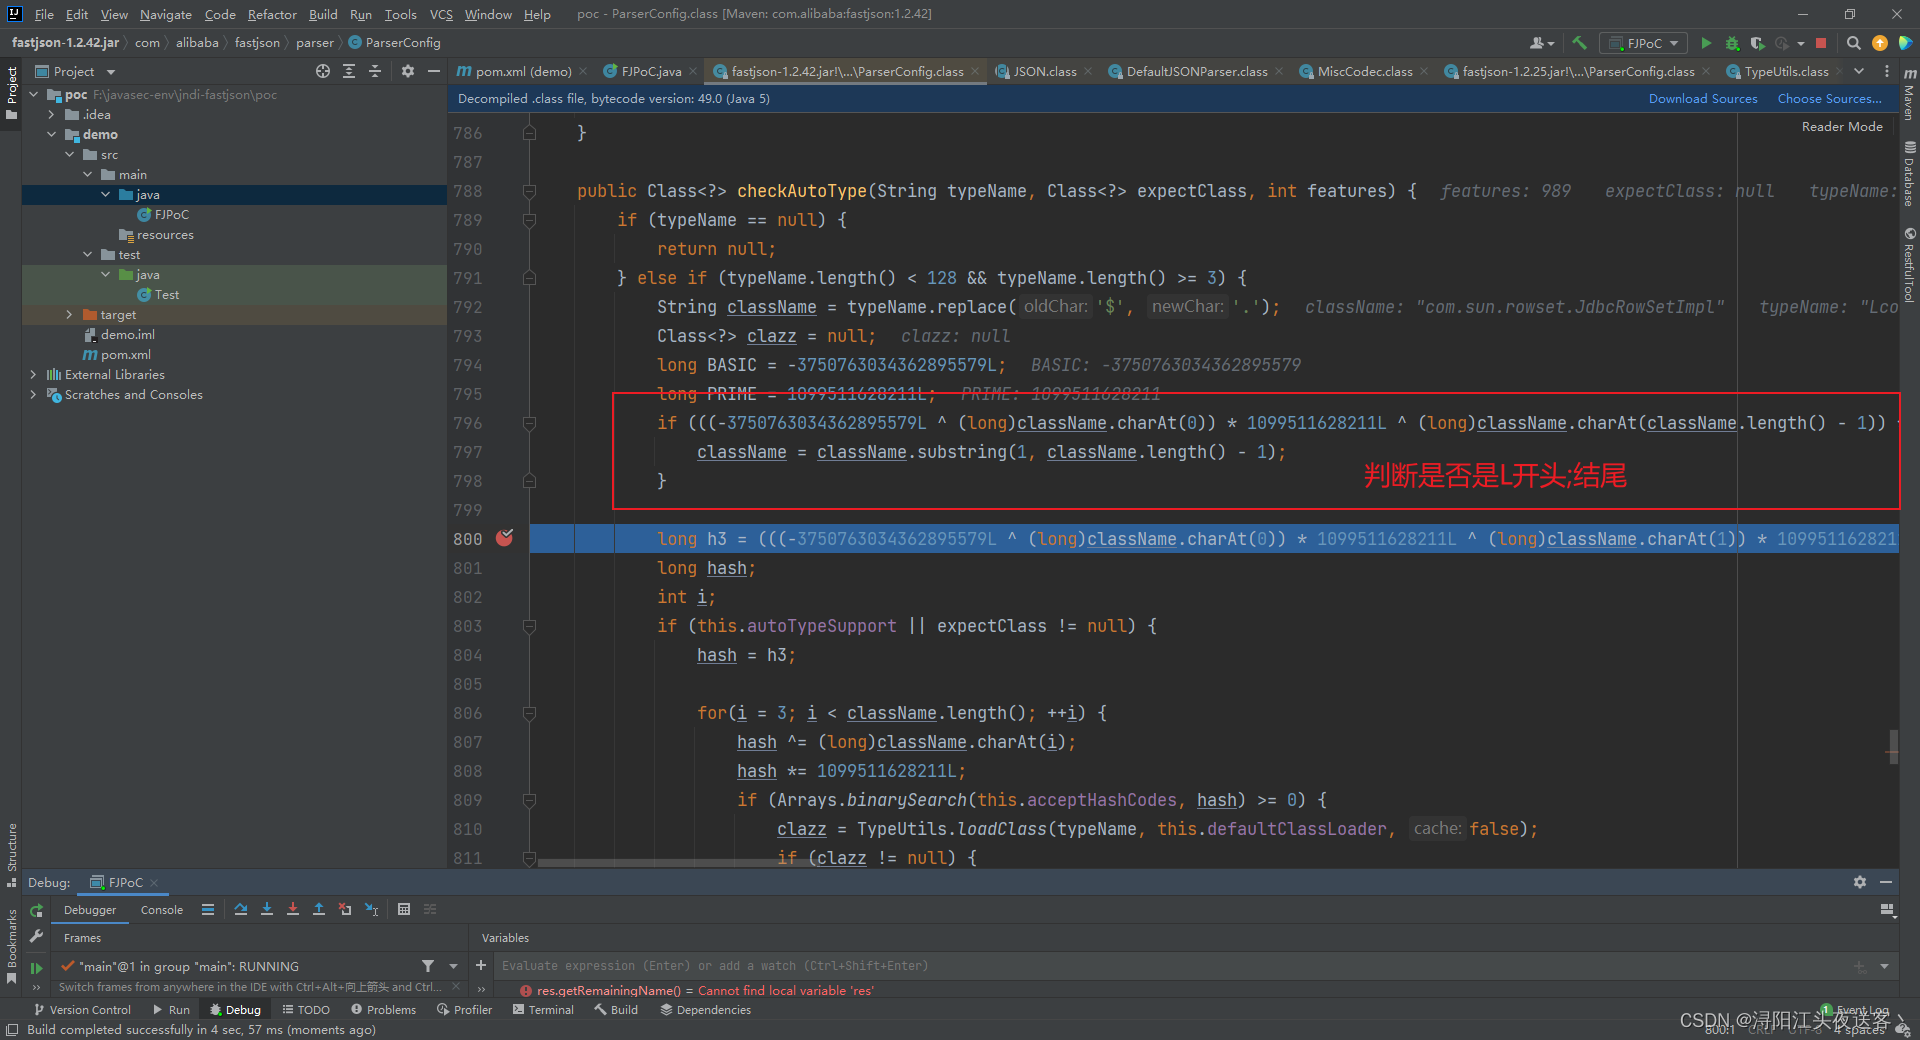Screen dimensions: 1920x1040
Task: Expand the target folder
Action: click(x=69, y=314)
